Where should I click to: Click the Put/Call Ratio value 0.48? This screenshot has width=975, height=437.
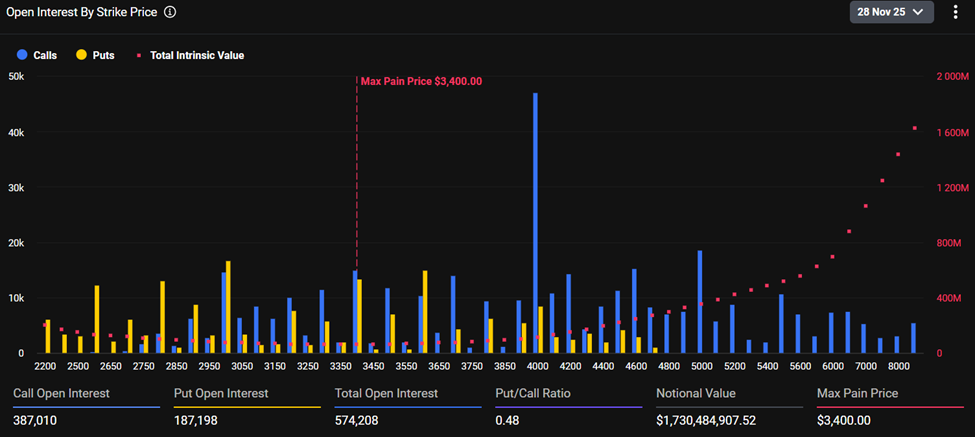tap(508, 421)
